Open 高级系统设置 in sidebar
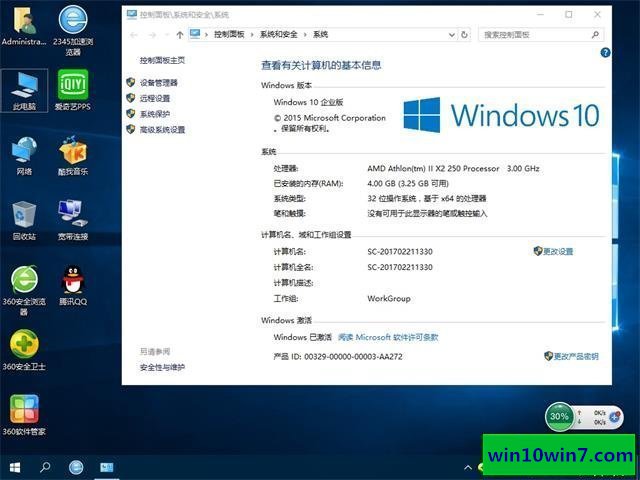640x480 pixels. [x=162, y=130]
